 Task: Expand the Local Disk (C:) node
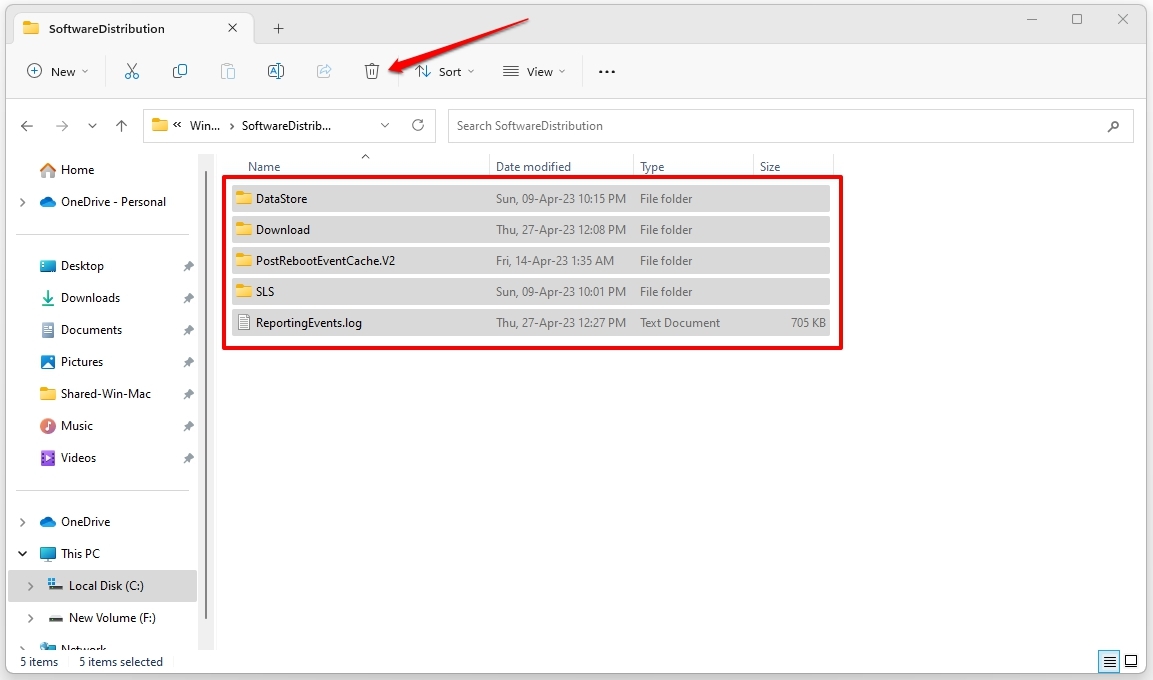pyautogui.click(x=30, y=586)
